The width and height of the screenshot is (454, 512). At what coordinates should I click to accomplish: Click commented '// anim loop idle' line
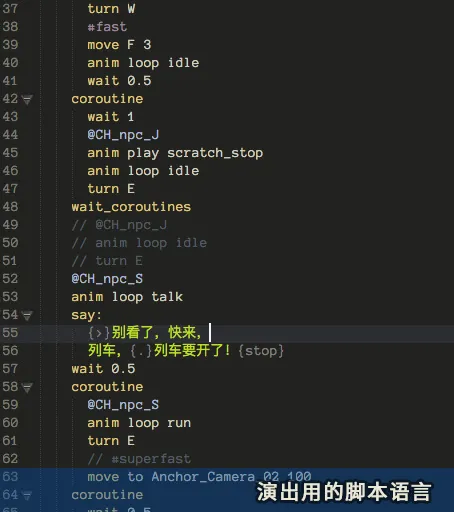coord(139,243)
